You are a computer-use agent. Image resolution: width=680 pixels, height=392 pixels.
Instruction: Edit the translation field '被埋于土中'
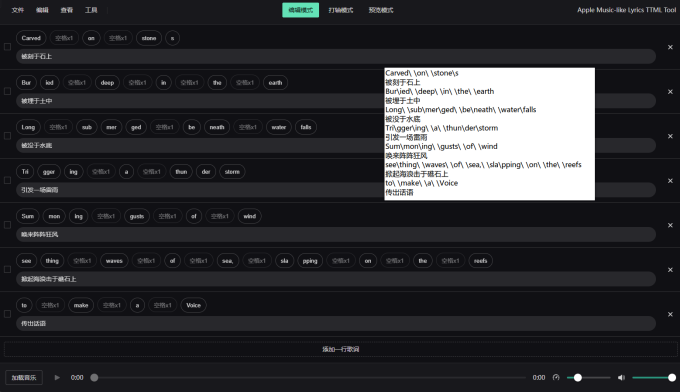point(336,101)
